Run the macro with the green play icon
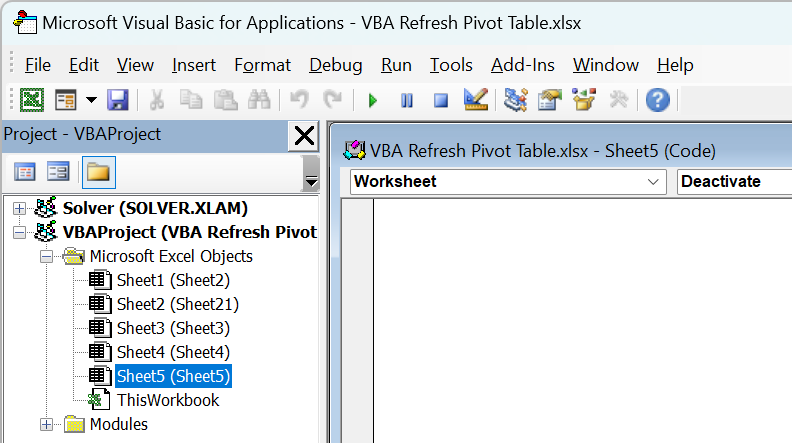This screenshot has height=443, width=792. (373, 101)
